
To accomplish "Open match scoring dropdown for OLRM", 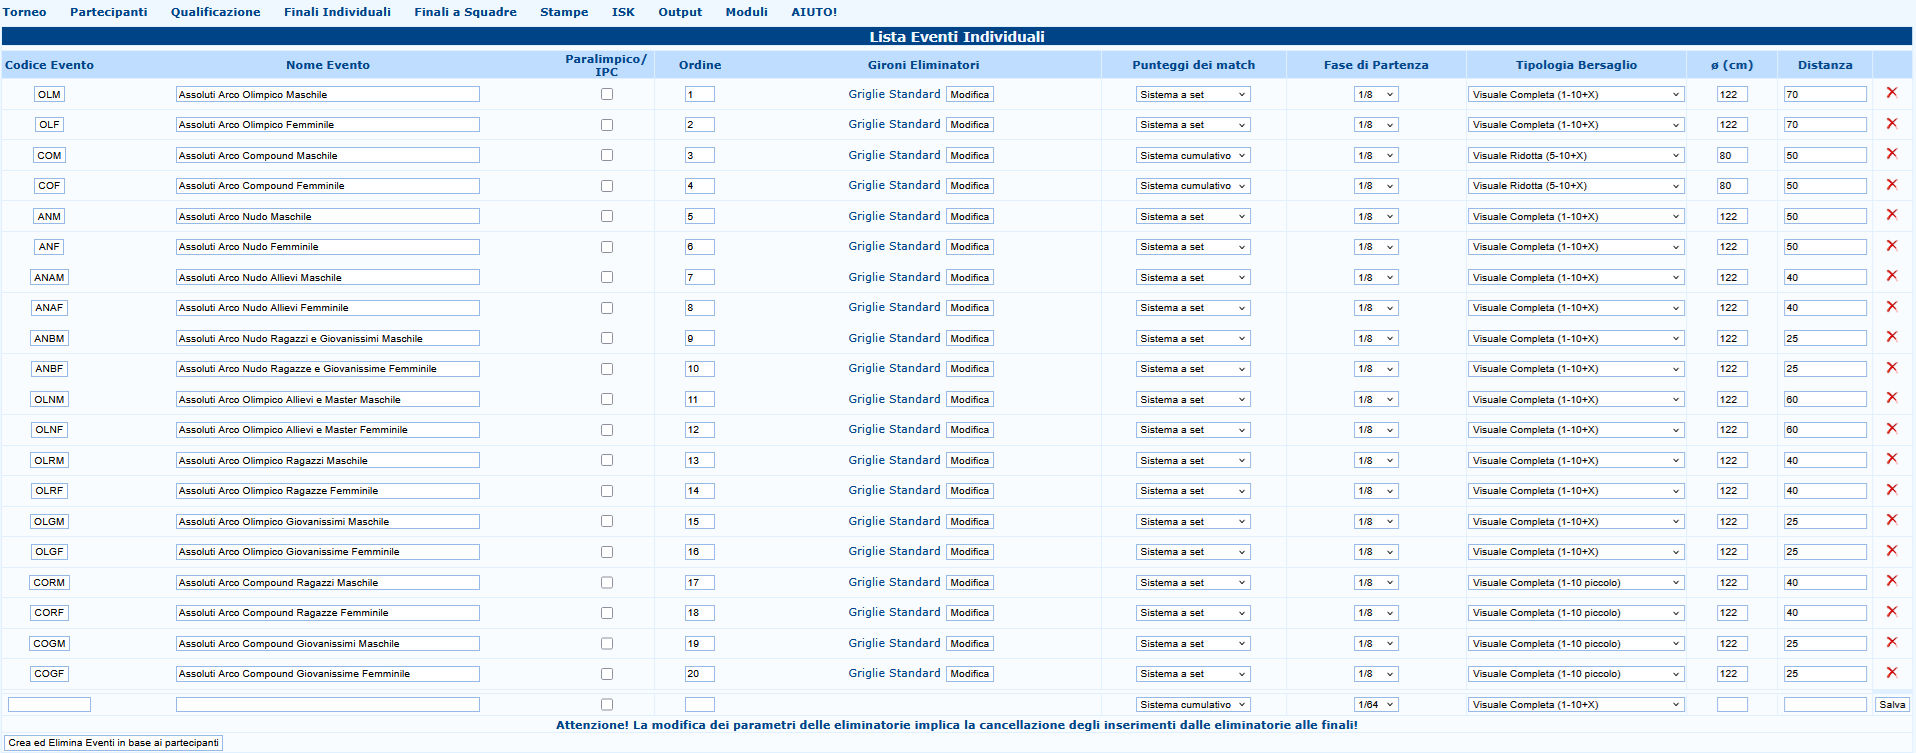I will click(x=1193, y=461).
